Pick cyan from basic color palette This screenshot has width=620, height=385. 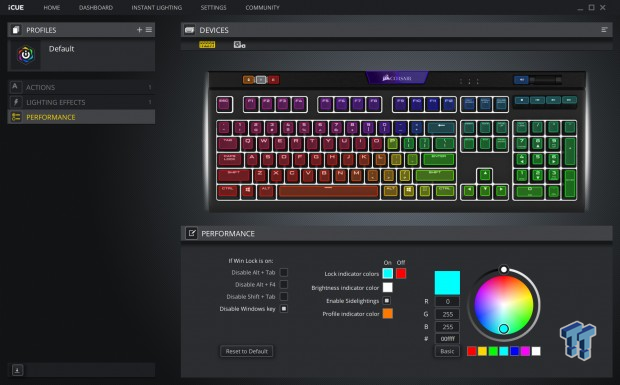503,351
